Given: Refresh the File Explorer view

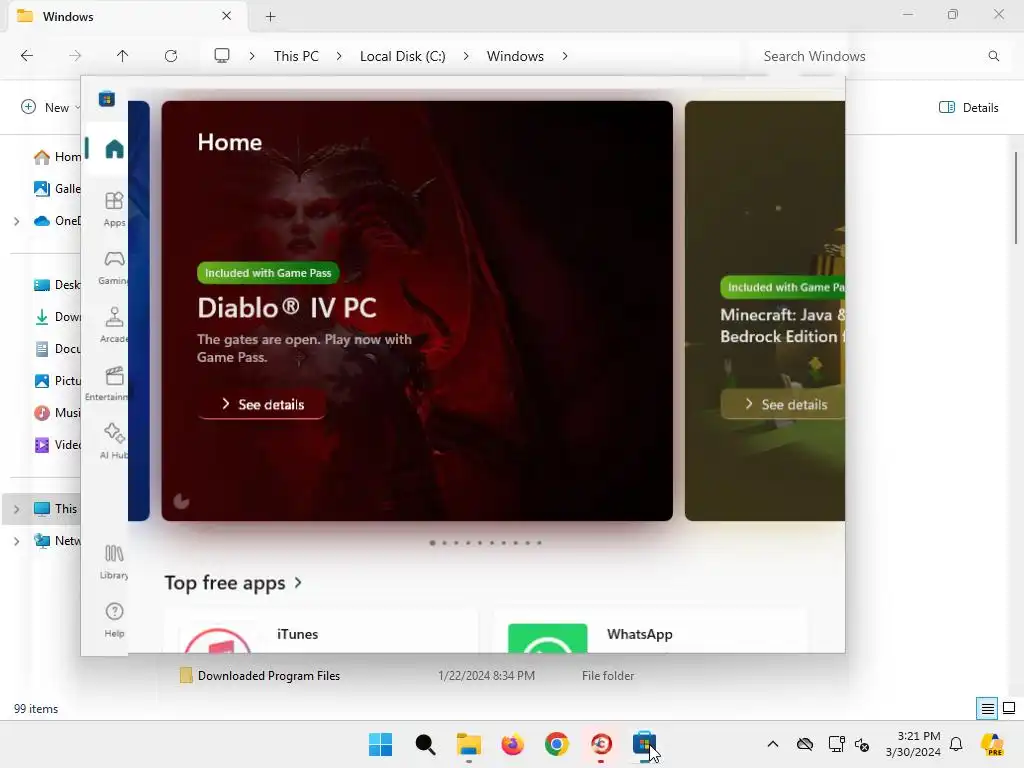Looking at the screenshot, I should click(x=170, y=56).
